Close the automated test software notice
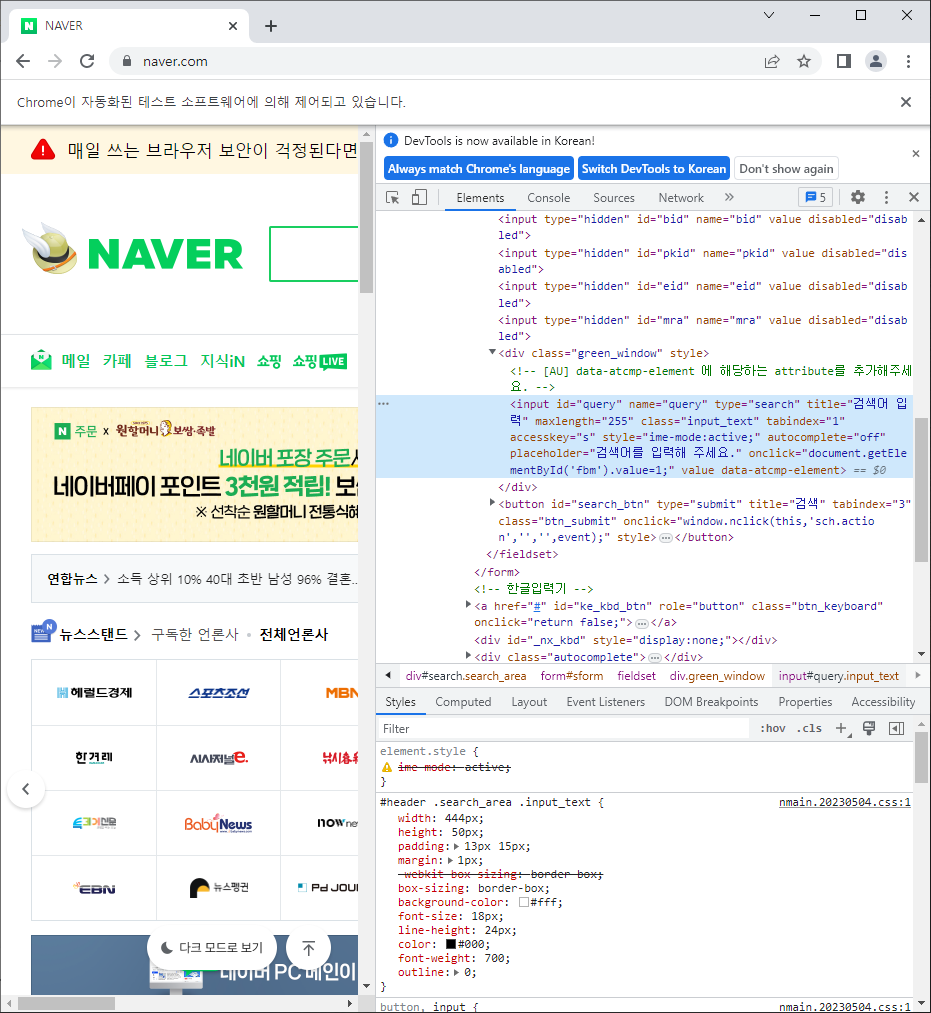This screenshot has width=931, height=1013. point(906,102)
